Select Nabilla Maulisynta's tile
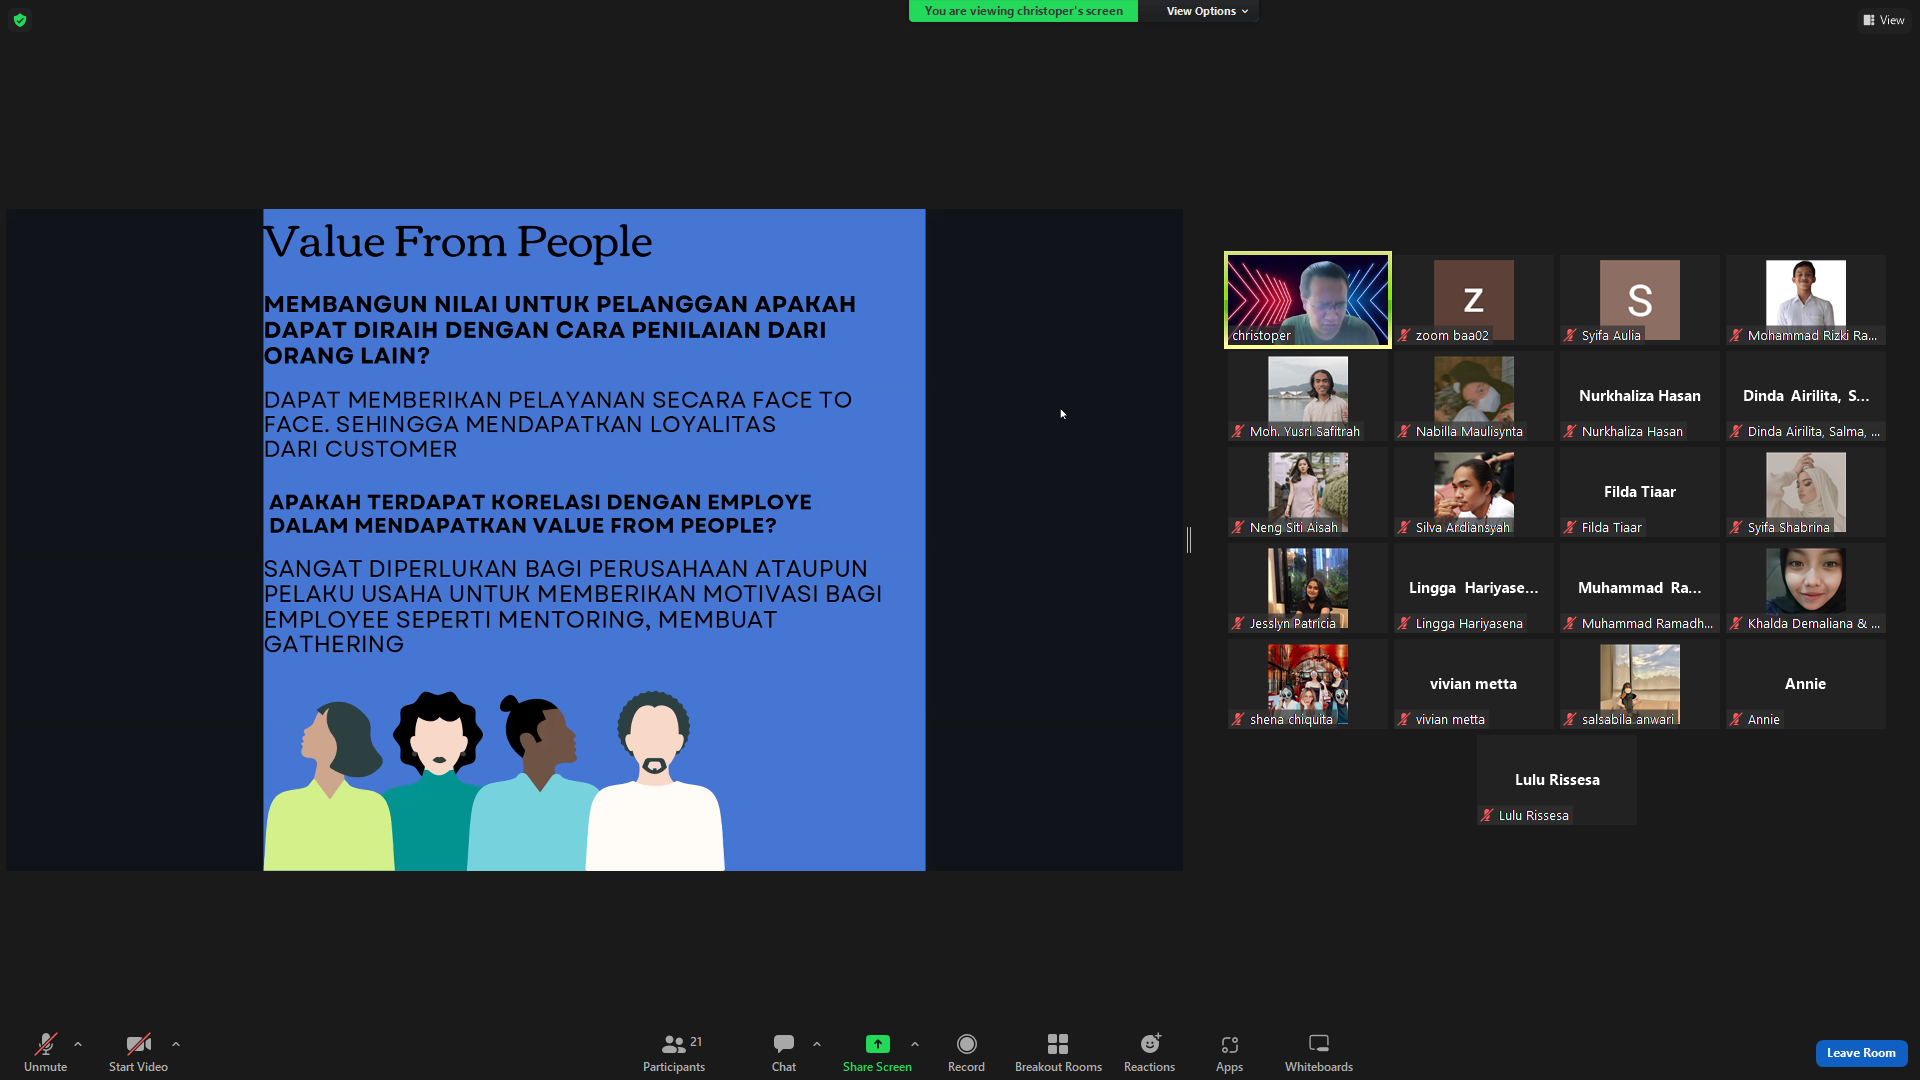The height and width of the screenshot is (1080, 1920). [x=1474, y=396]
